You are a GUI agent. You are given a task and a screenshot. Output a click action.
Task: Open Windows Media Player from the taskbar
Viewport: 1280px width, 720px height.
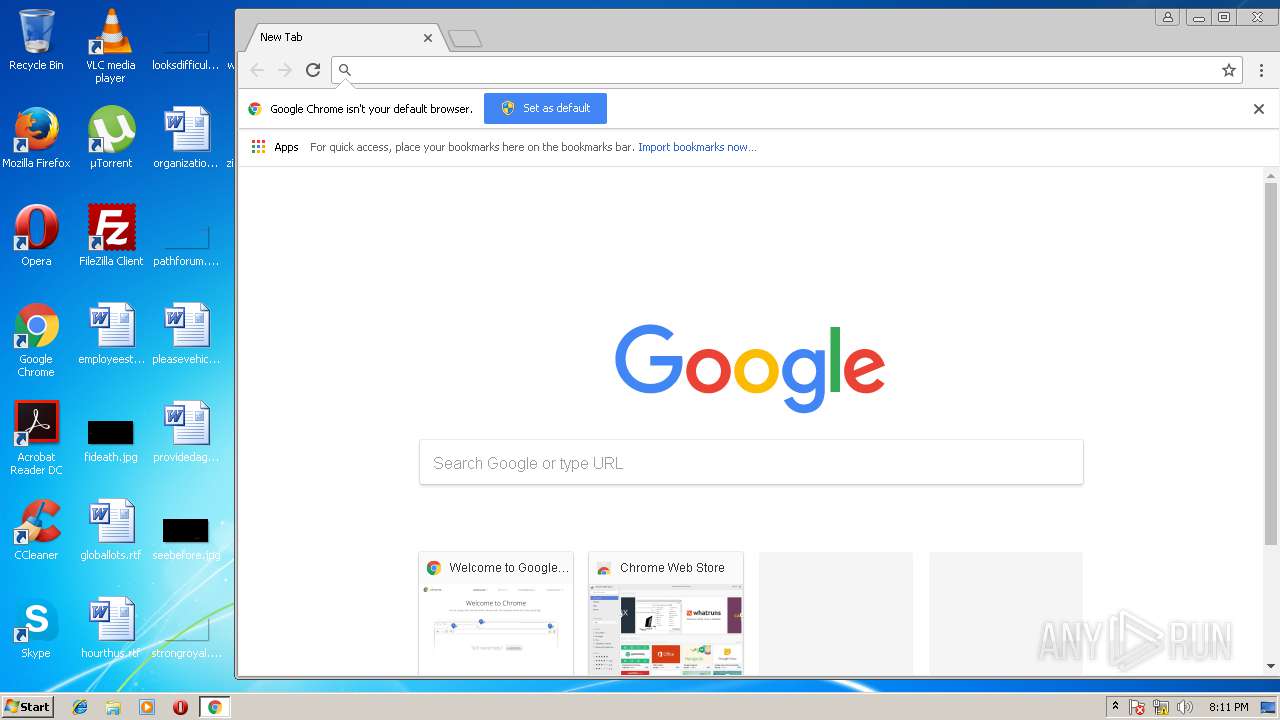[x=147, y=707]
